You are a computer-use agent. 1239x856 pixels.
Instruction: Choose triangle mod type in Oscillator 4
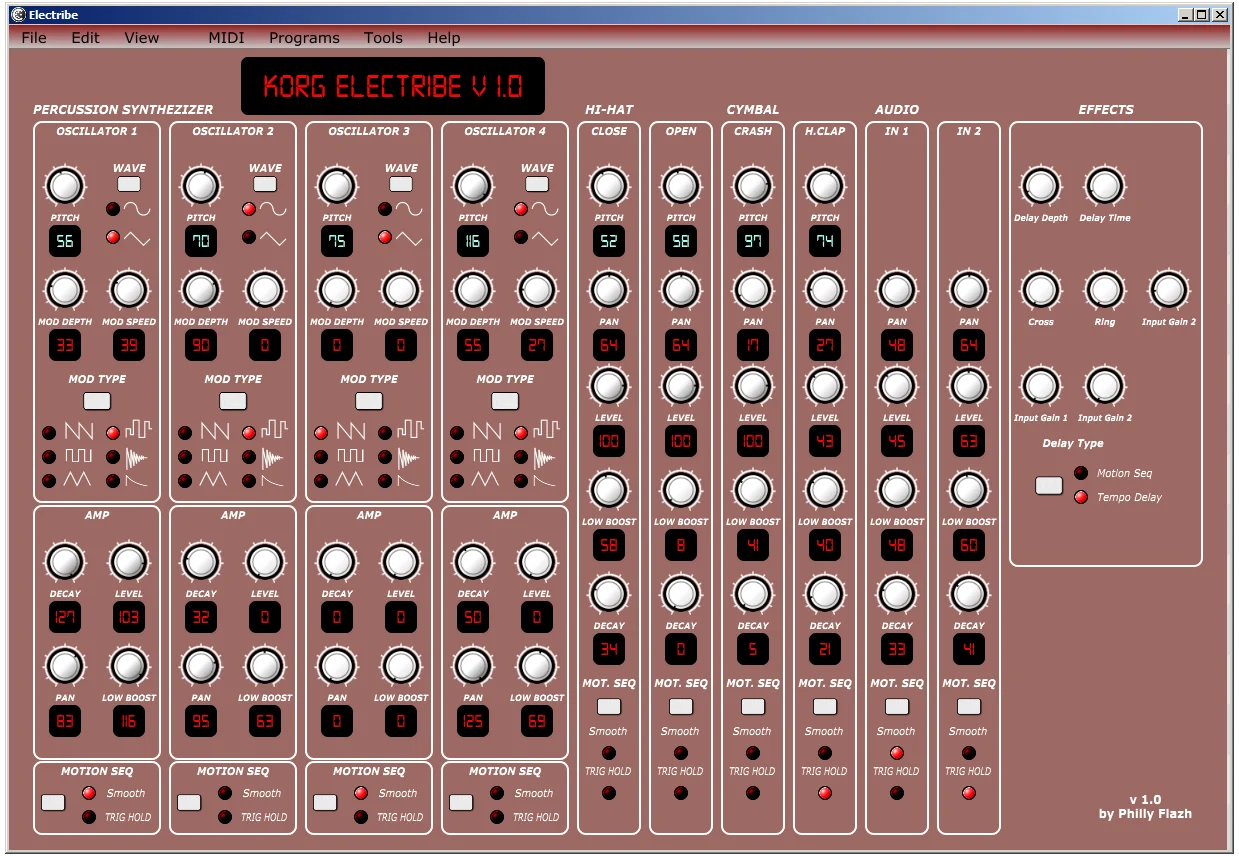click(487, 480)
